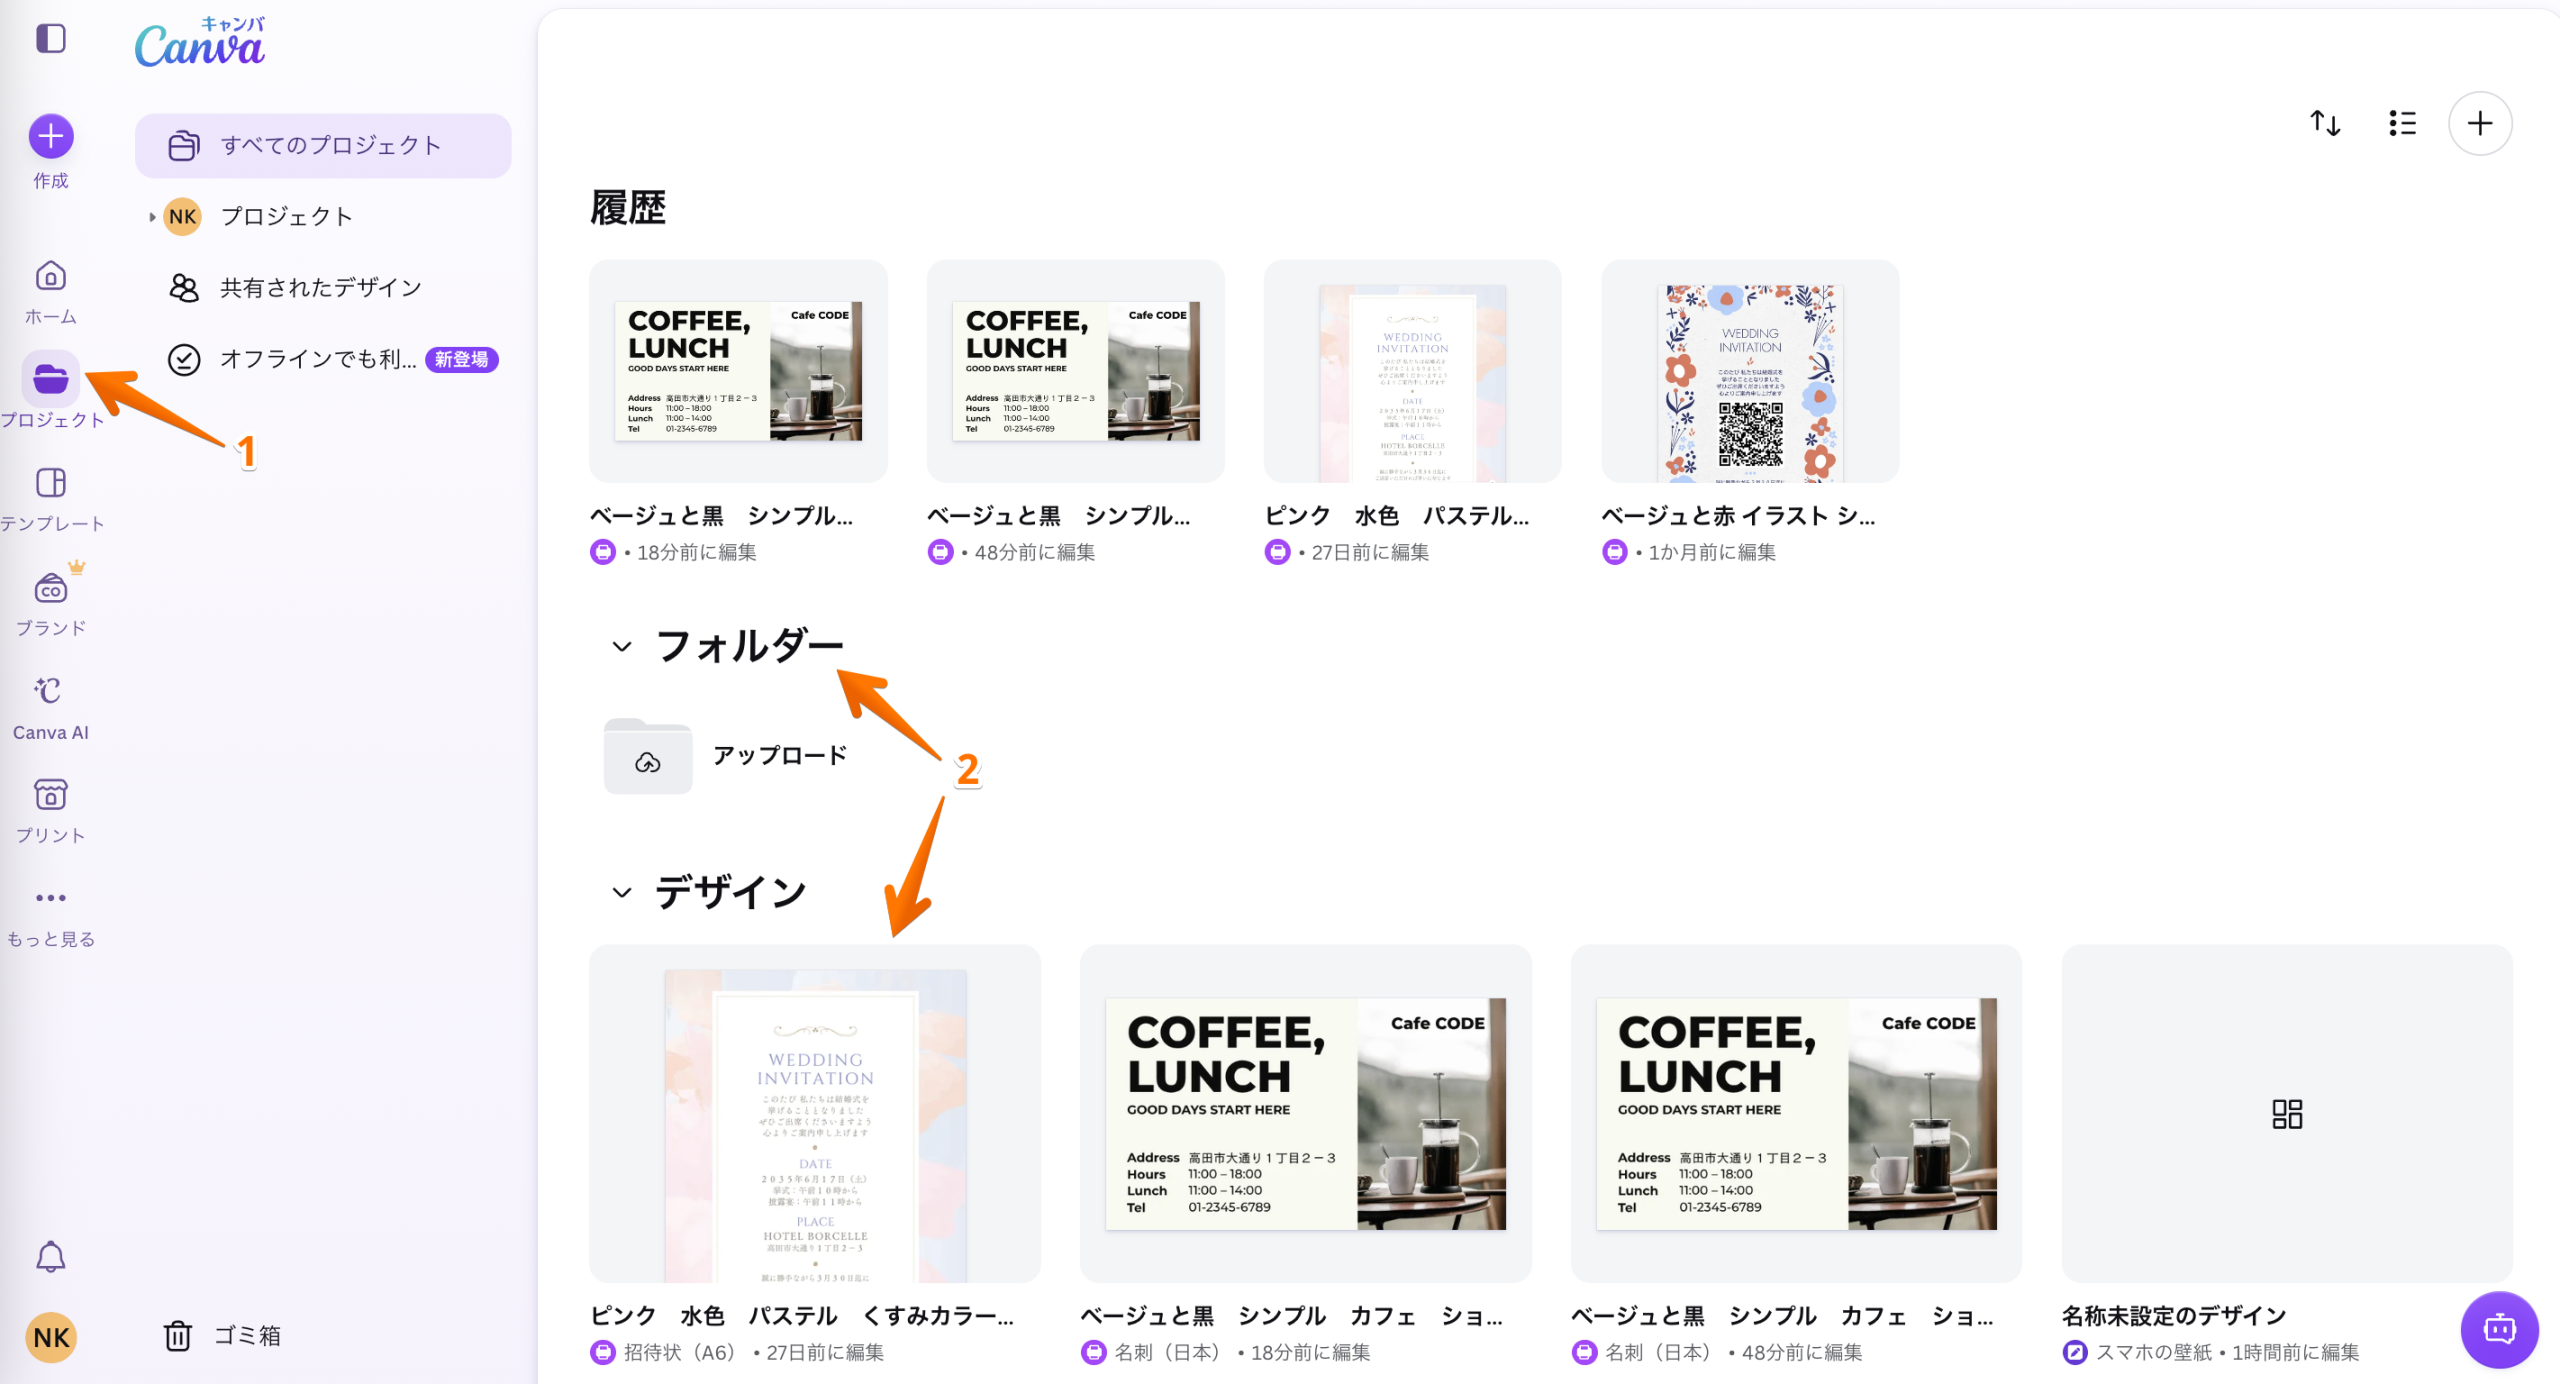
Task: Click アップロード folder name
Action: [x=780, y=755]
